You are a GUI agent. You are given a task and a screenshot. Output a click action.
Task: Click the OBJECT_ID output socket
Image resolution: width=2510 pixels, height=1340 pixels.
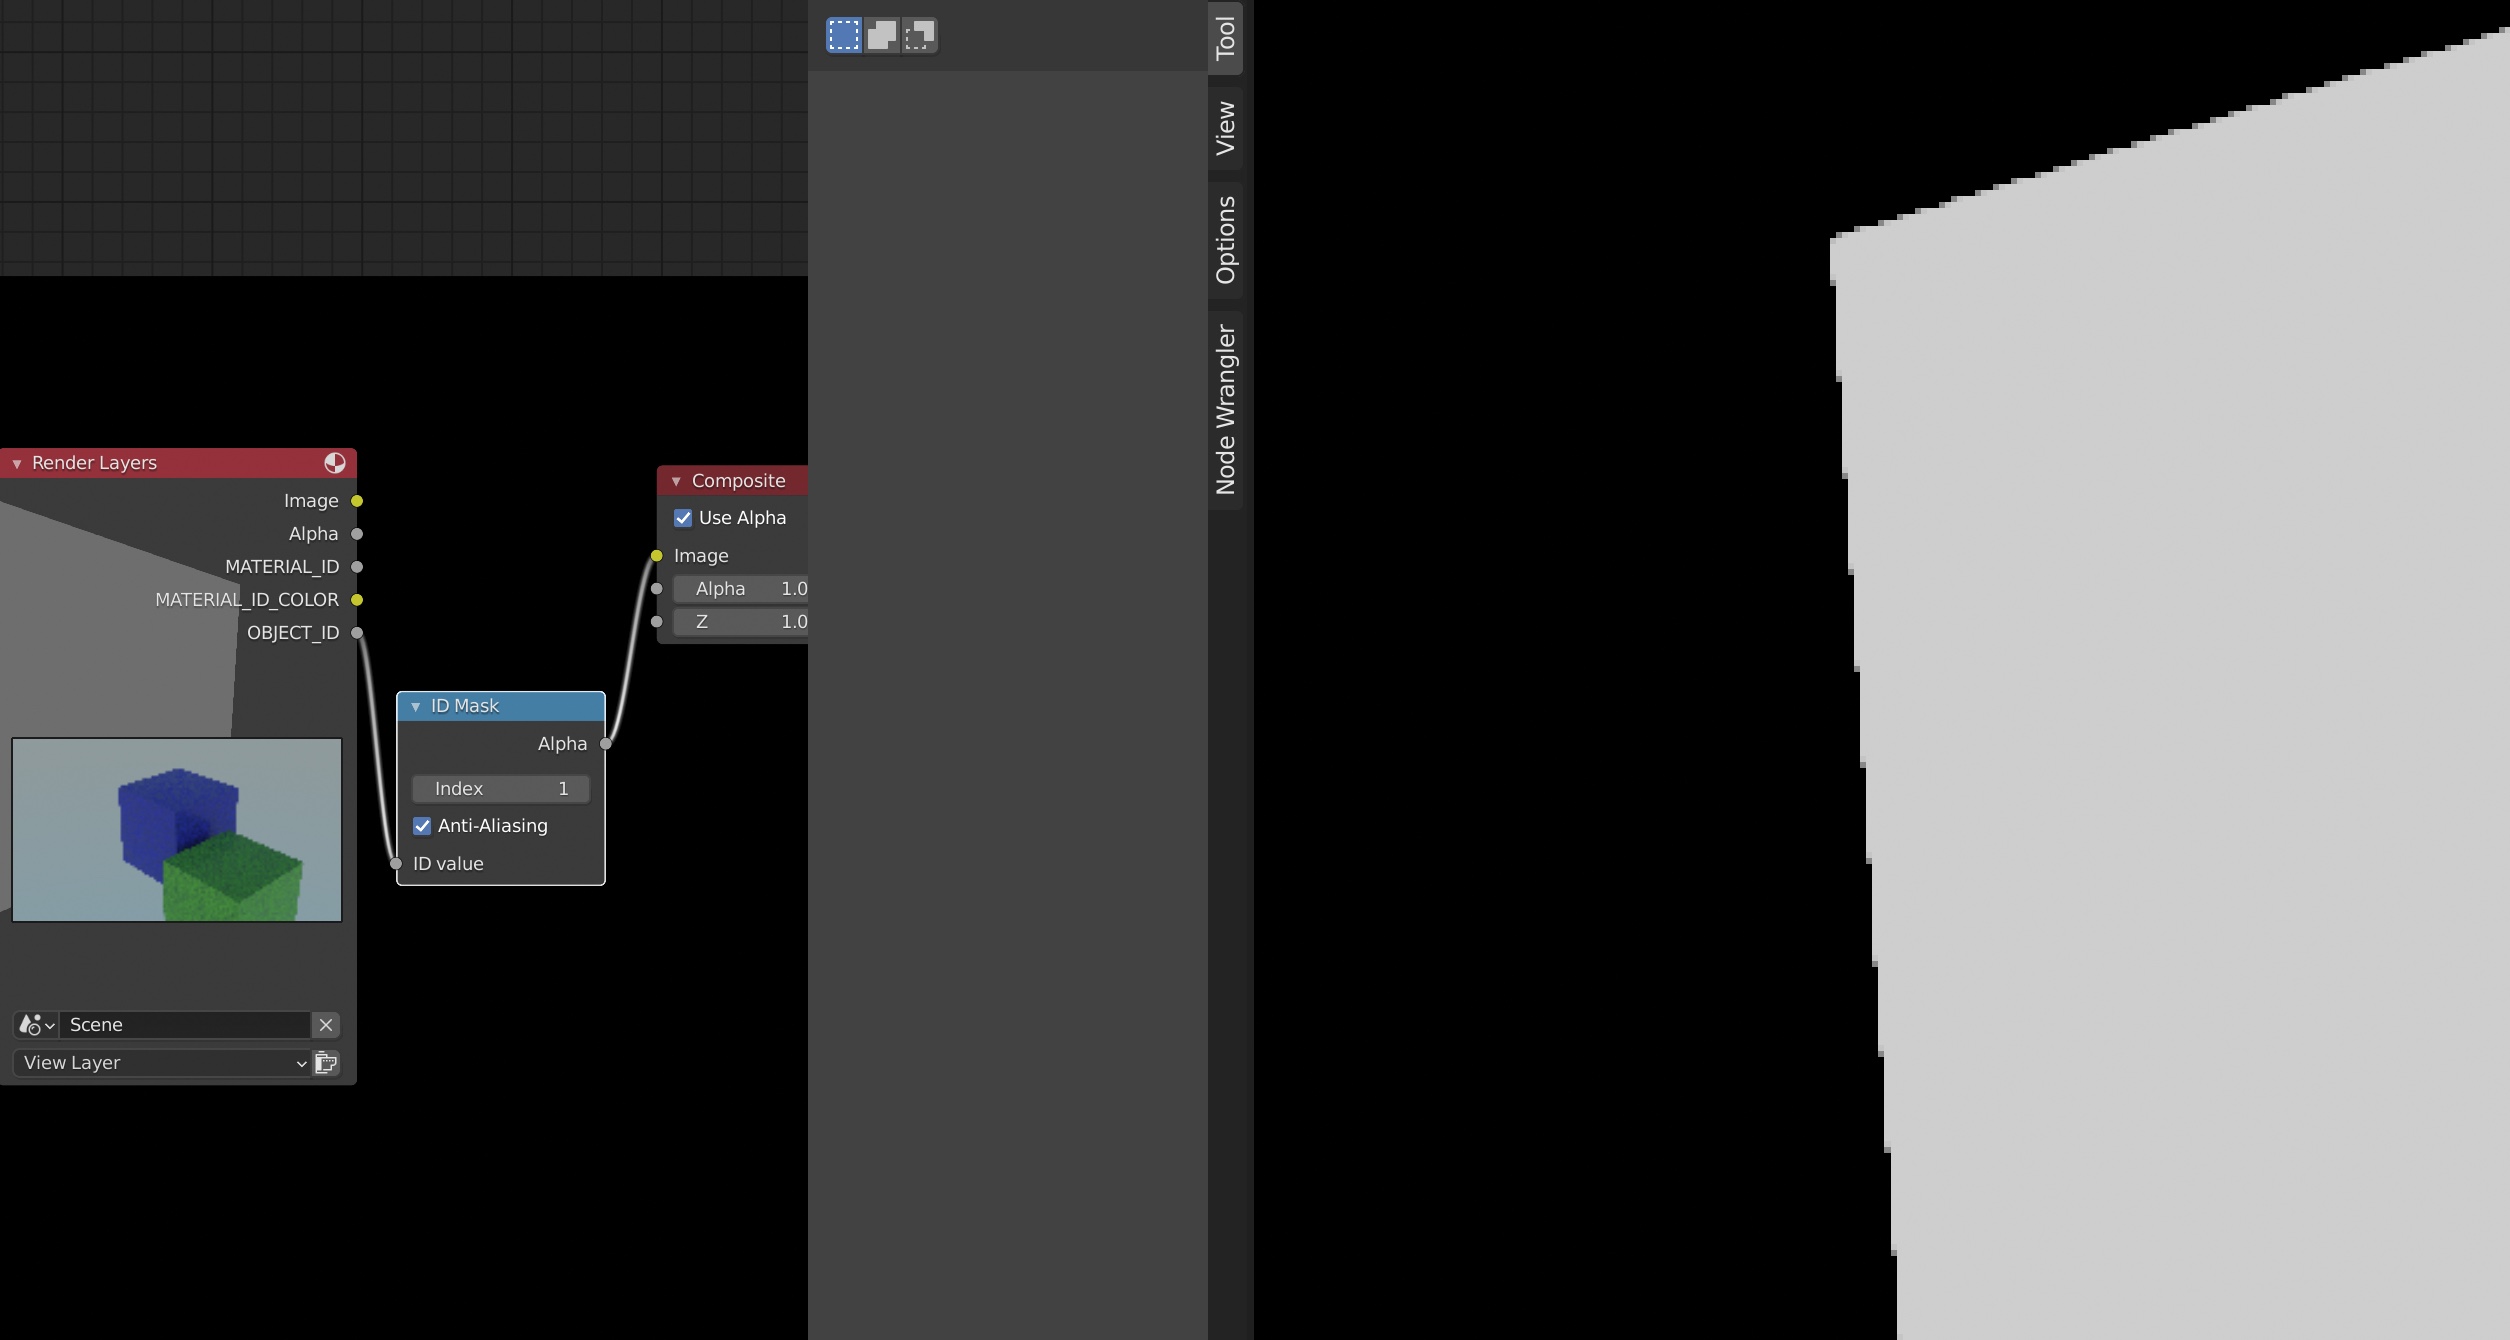(357, 633)
